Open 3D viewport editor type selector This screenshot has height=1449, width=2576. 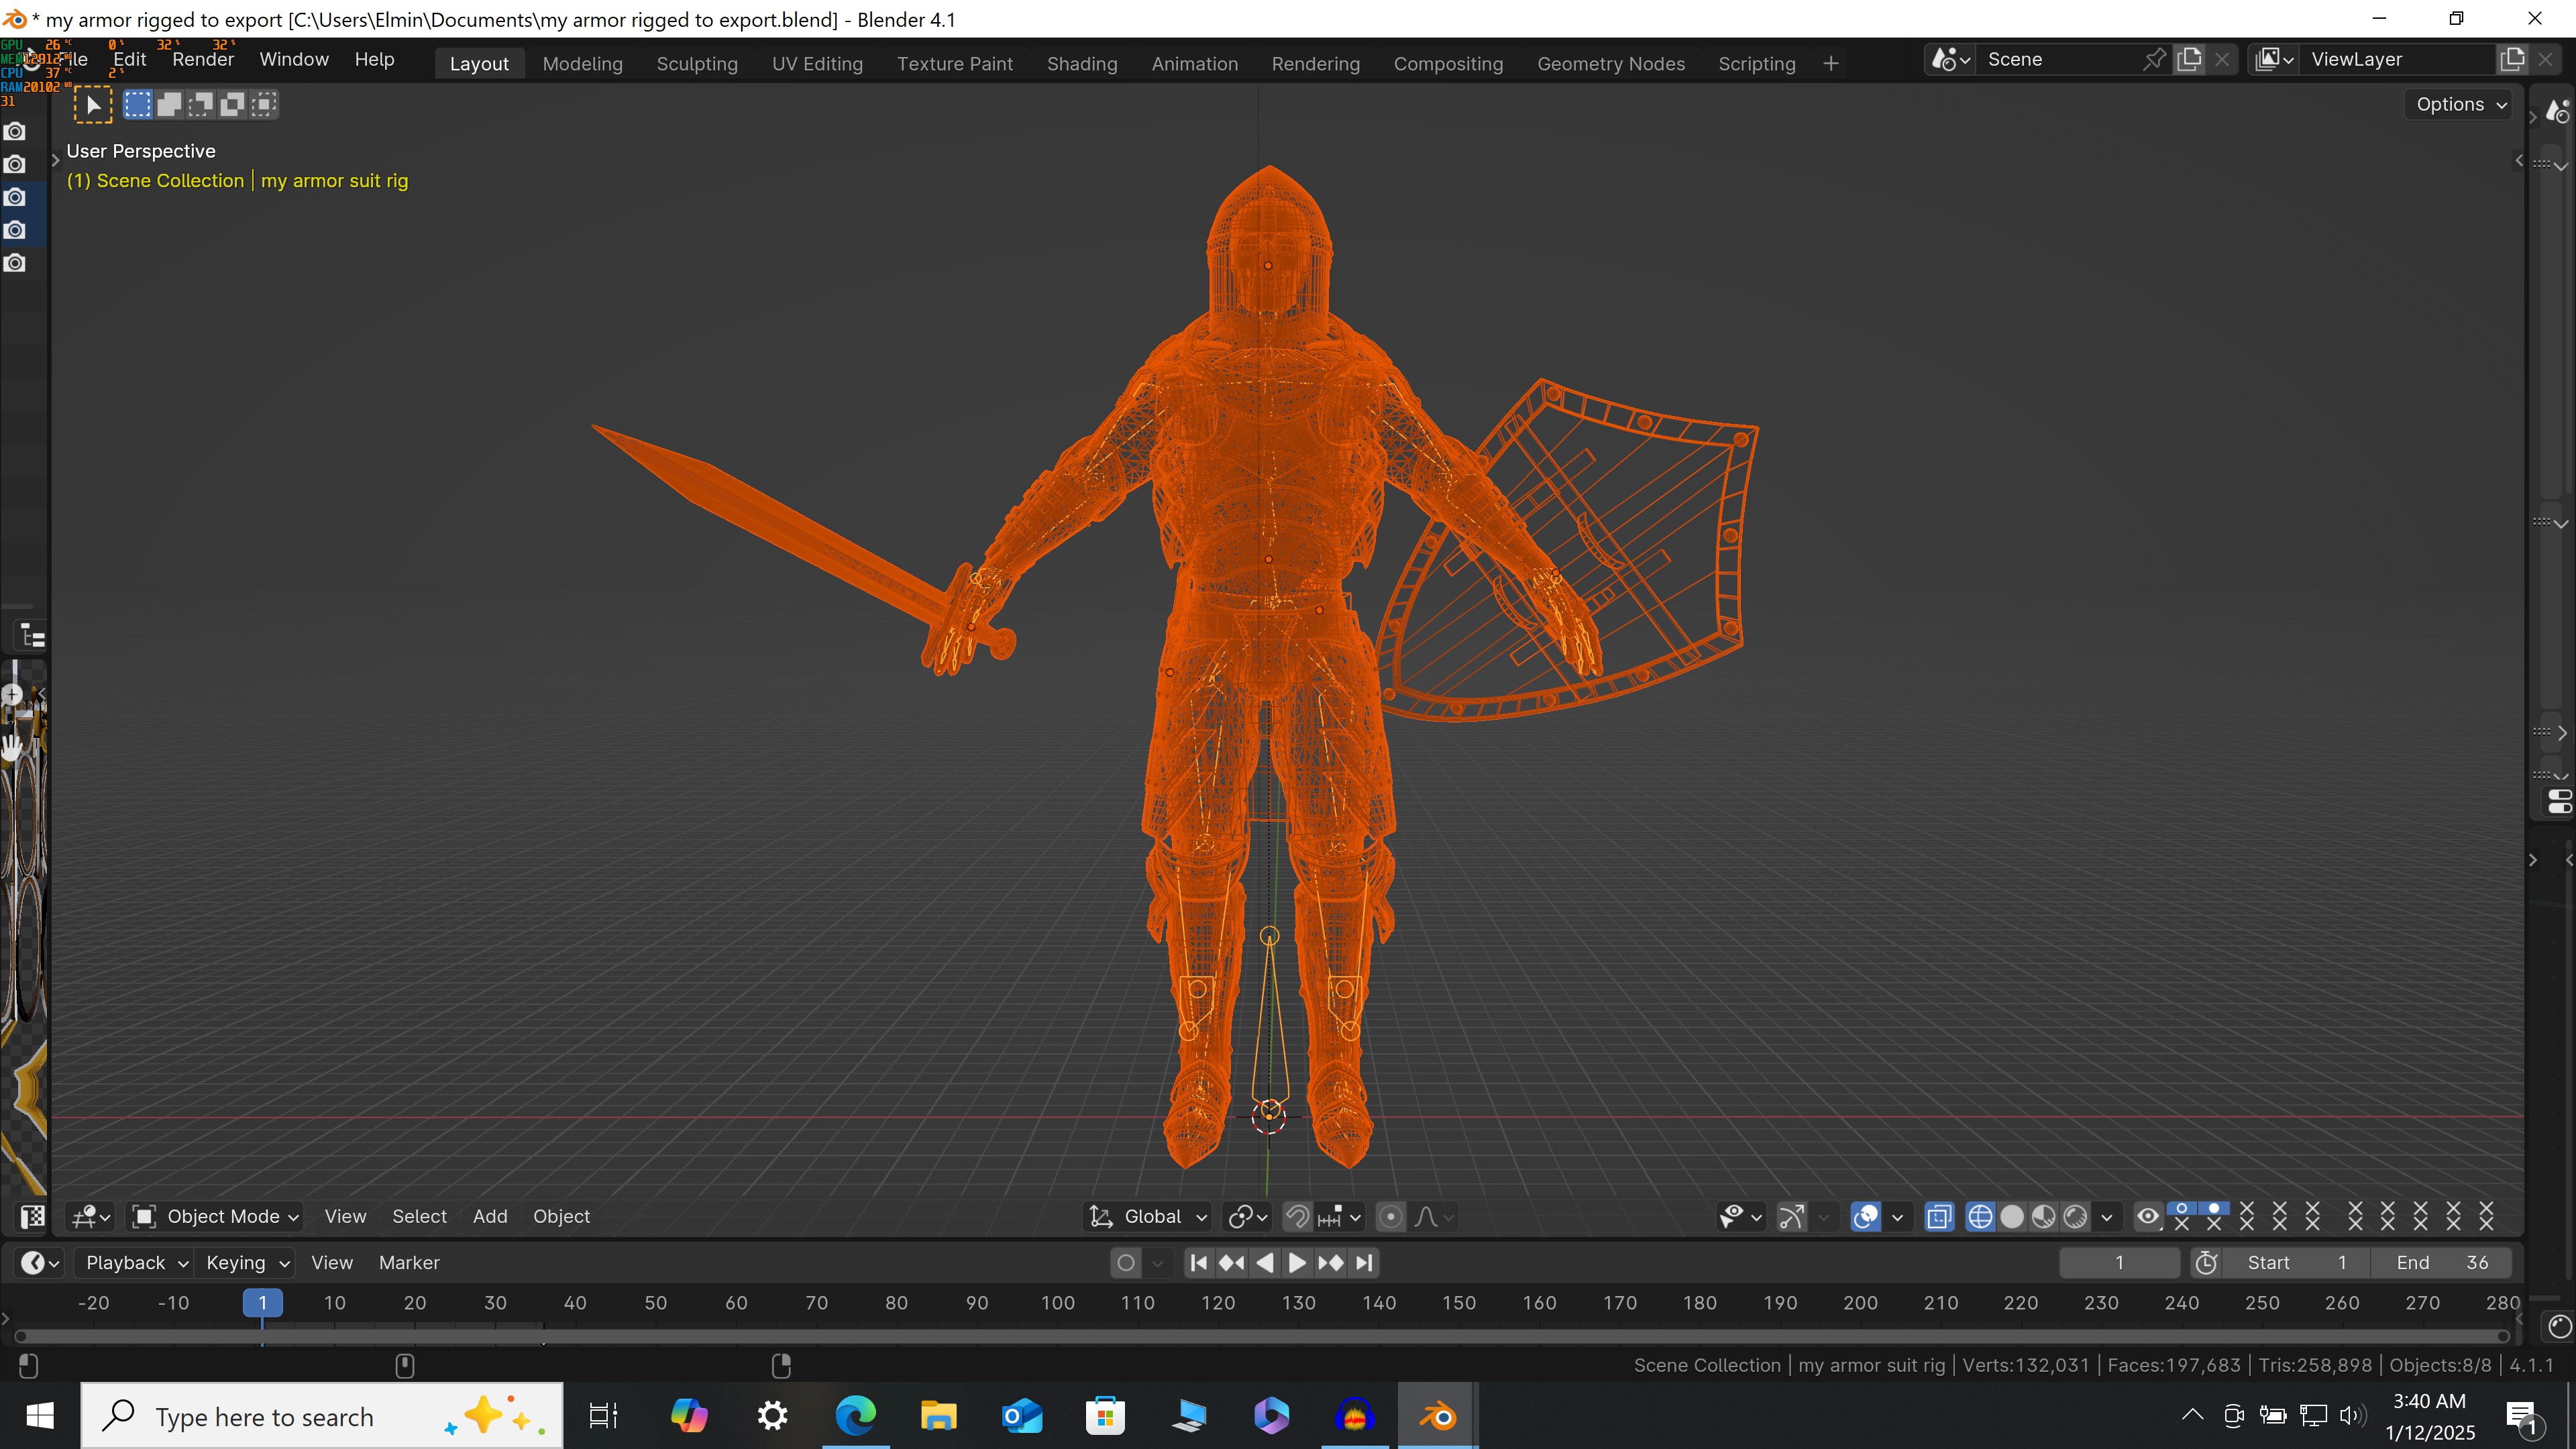(91, 1216)
